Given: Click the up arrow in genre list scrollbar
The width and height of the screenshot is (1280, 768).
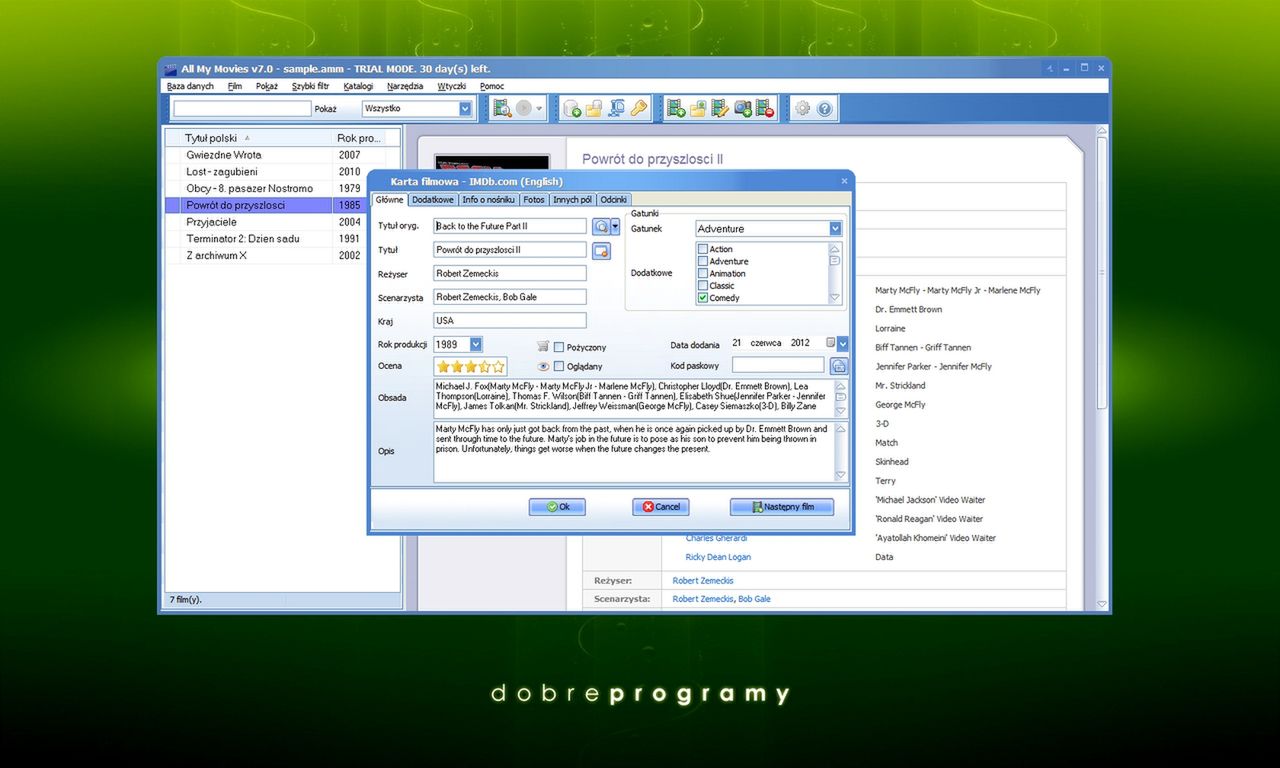Looking at the screenshot, I should pyautogui.click(x=835, y=248).
